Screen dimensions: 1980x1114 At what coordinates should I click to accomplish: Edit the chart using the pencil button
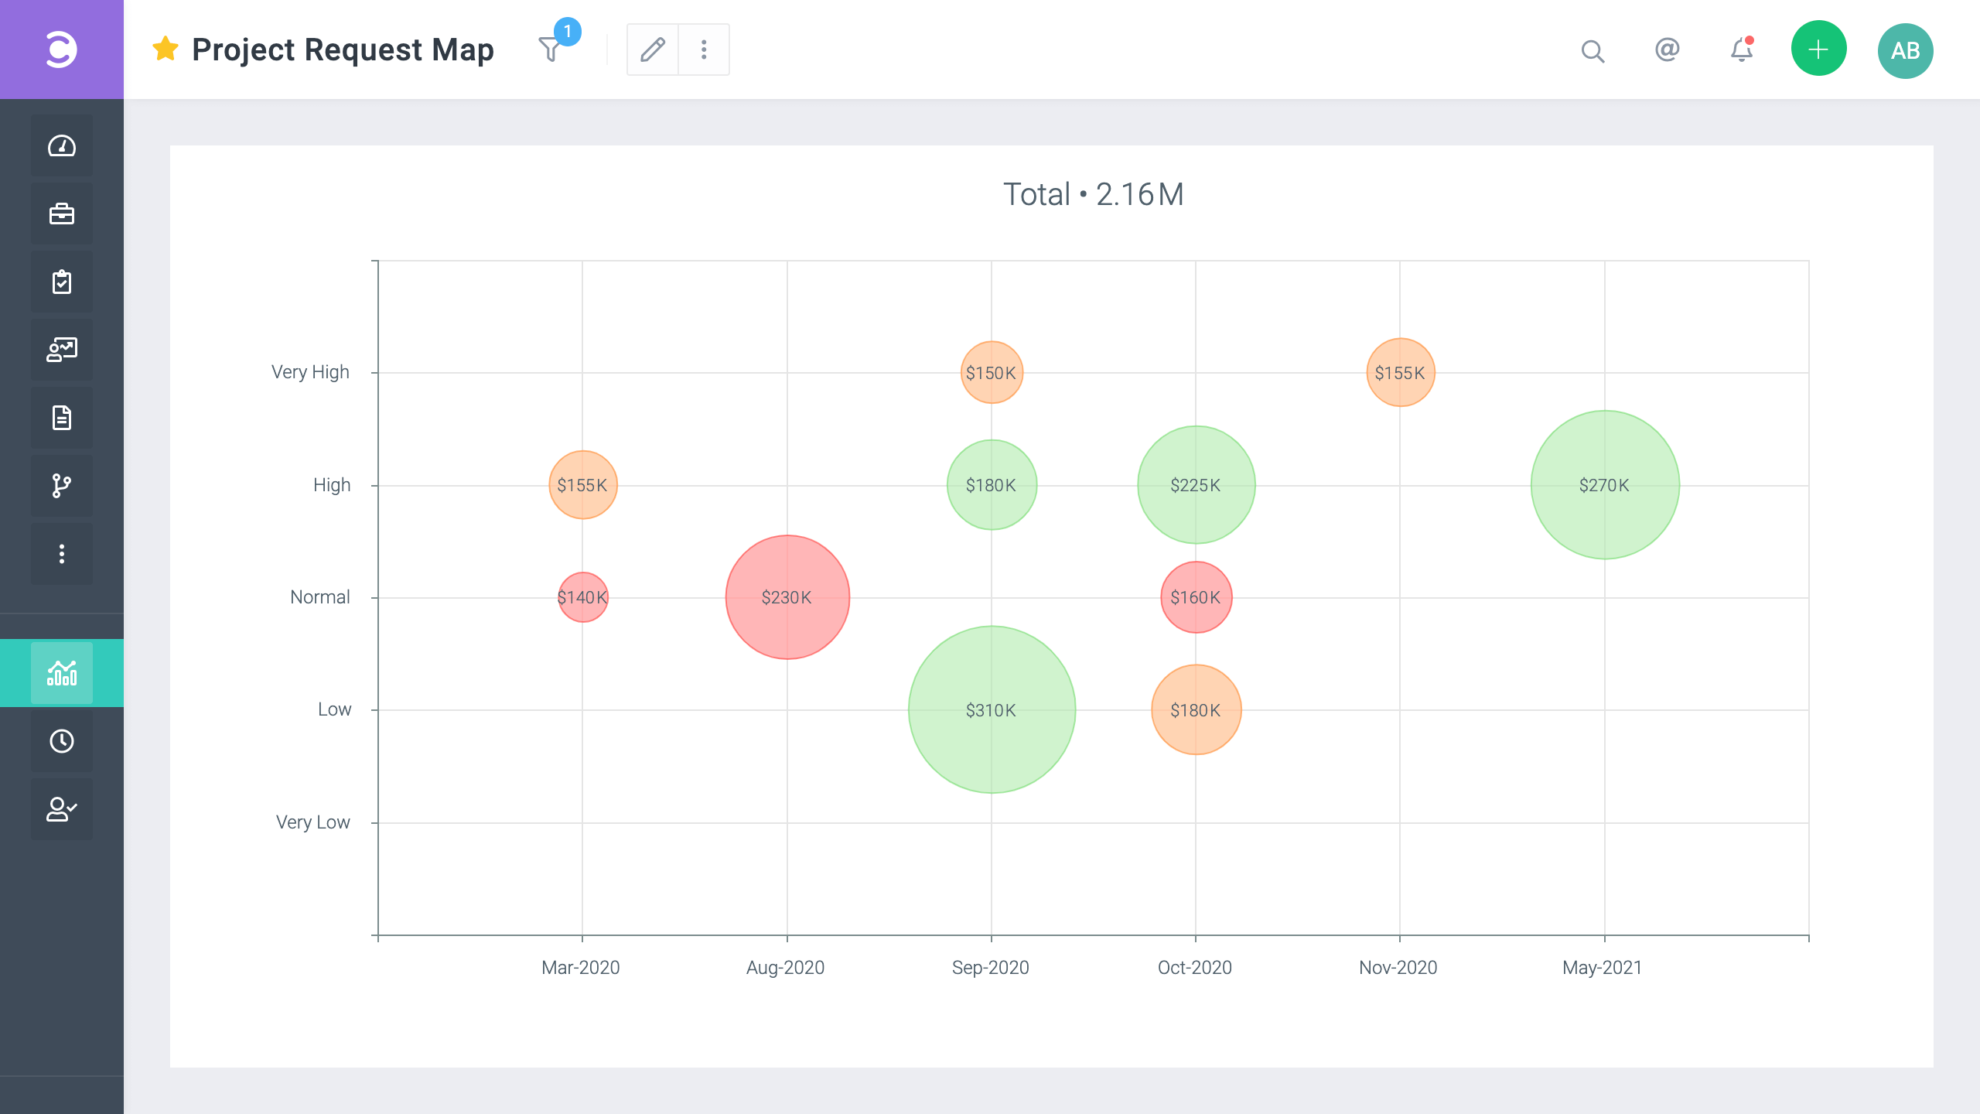(652, 48)
